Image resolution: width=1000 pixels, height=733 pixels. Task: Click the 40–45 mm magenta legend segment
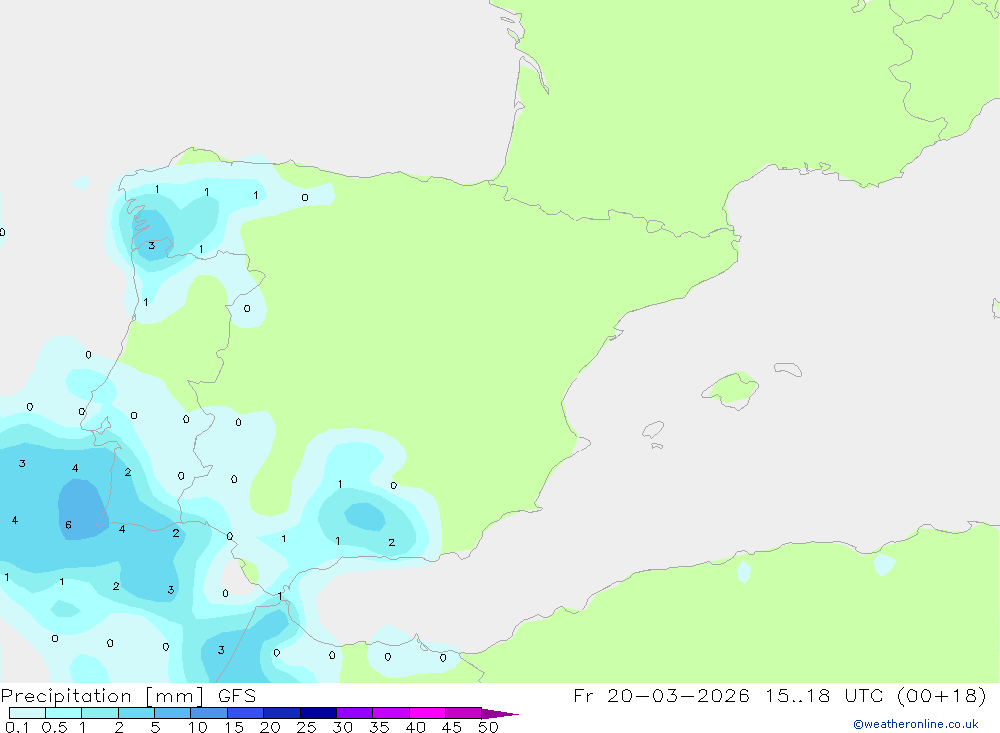[x=427, y=713]
